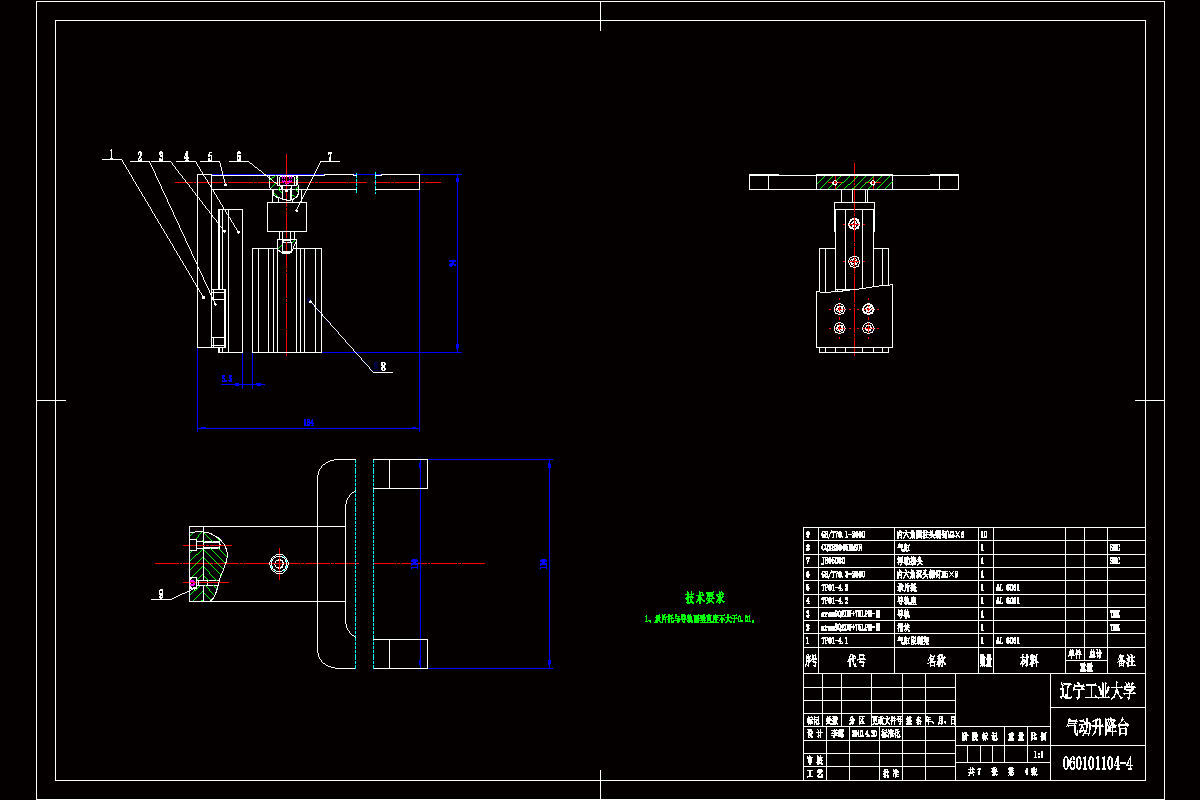Click the 名称 column header
The width and height of the screenshot is (1200, 800).
pos(935,661)
